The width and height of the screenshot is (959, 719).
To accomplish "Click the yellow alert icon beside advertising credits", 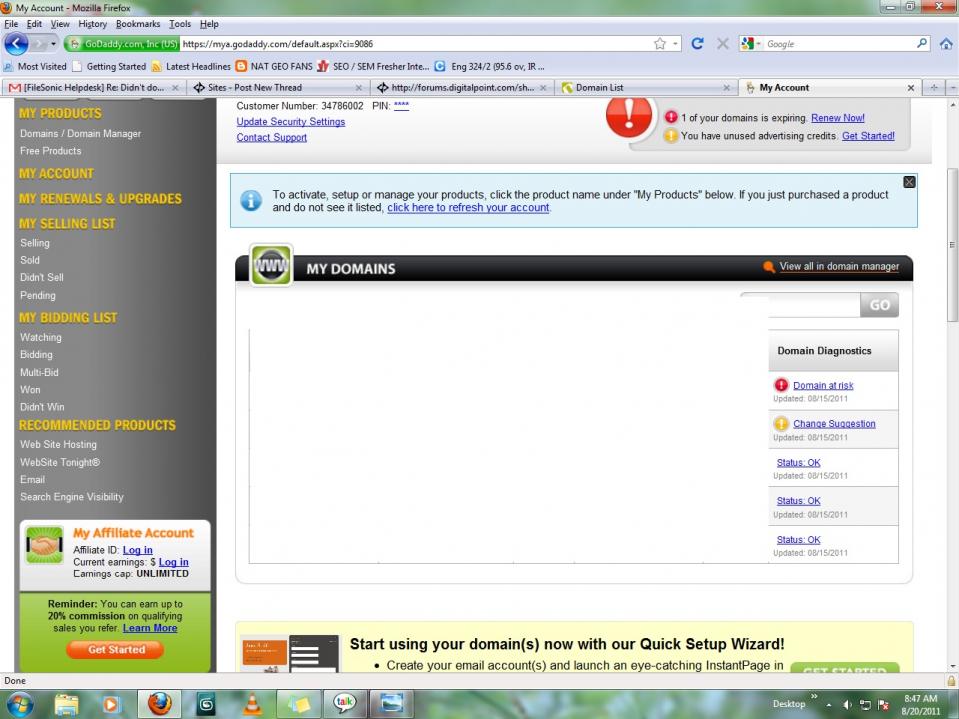I will [x=671, y=135].
